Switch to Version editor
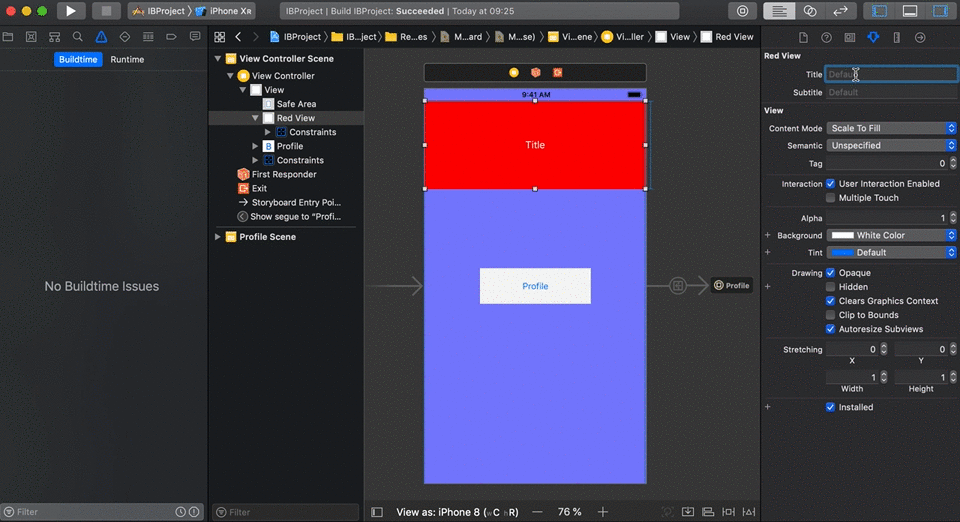 [841, 11]
